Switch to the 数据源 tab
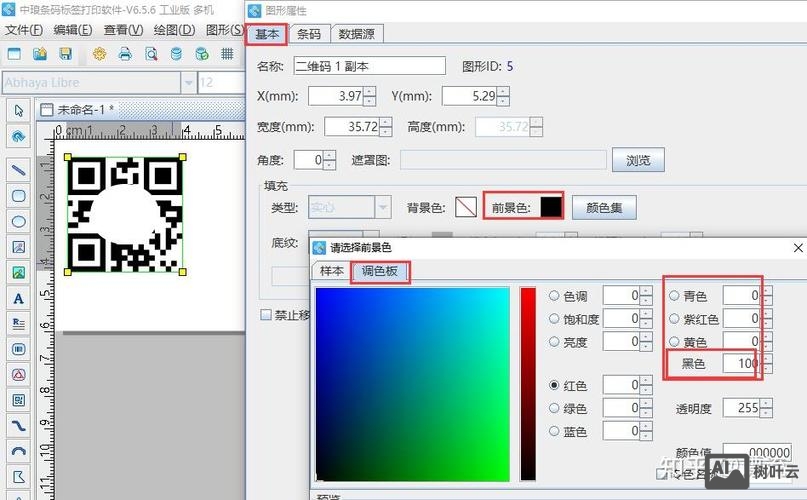This screenshot has width=807, height=500. click(357, 34)
